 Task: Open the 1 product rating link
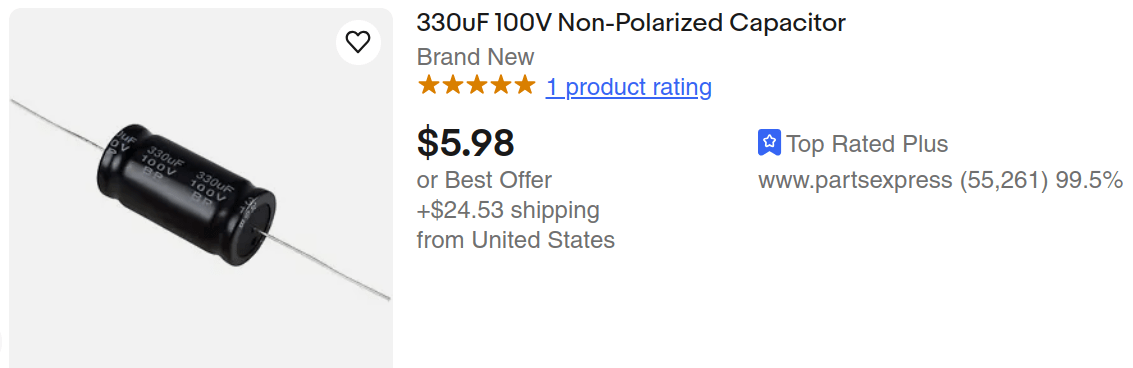[629, 87]
